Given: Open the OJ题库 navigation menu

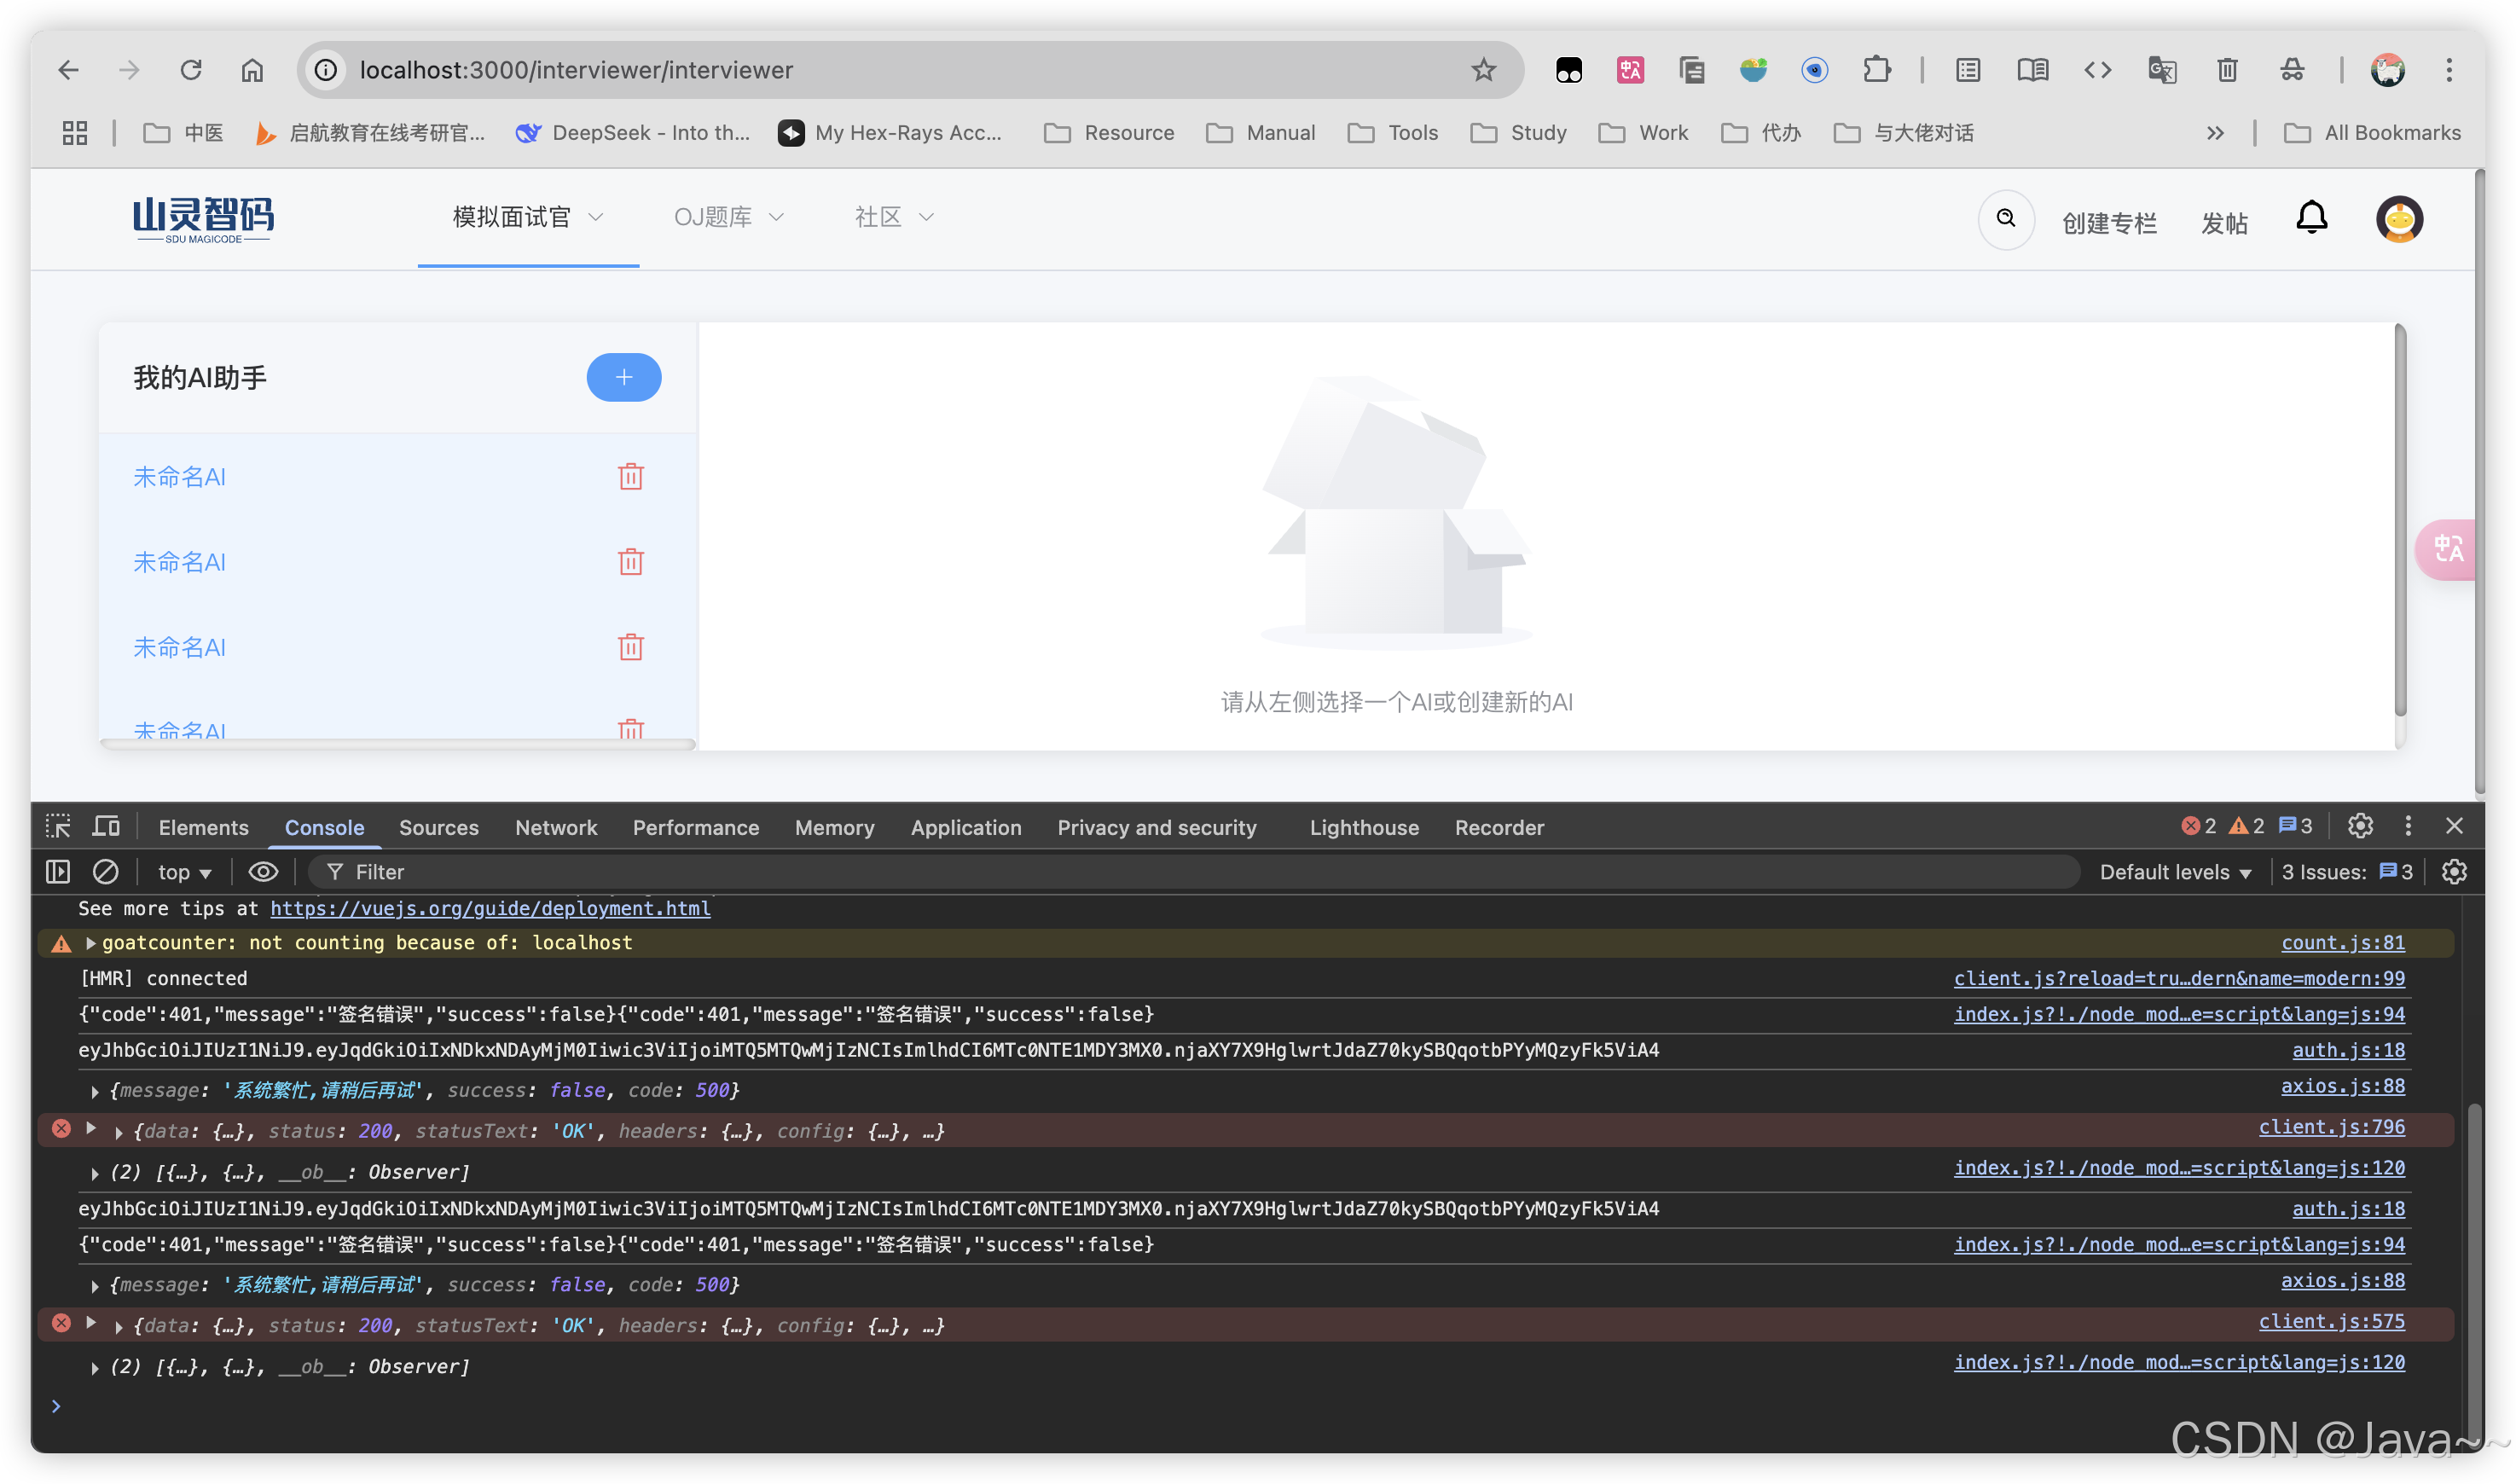Looking at the screenshot, I should 728,217.
